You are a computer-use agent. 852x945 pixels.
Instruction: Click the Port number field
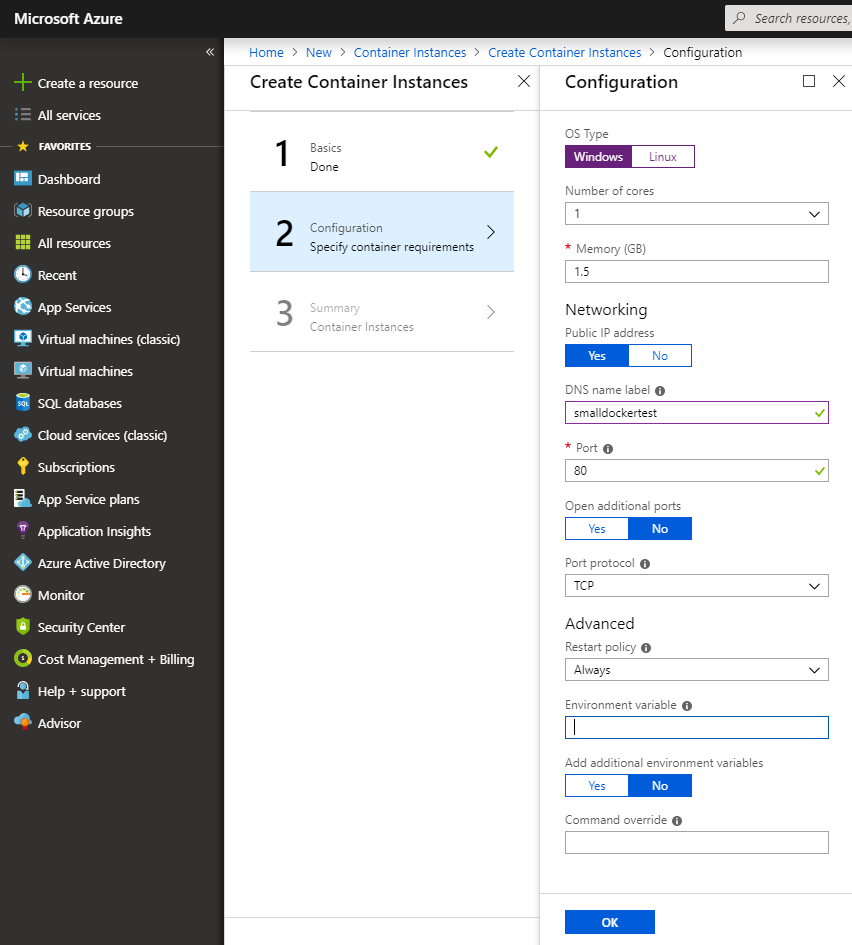point(697,471)
